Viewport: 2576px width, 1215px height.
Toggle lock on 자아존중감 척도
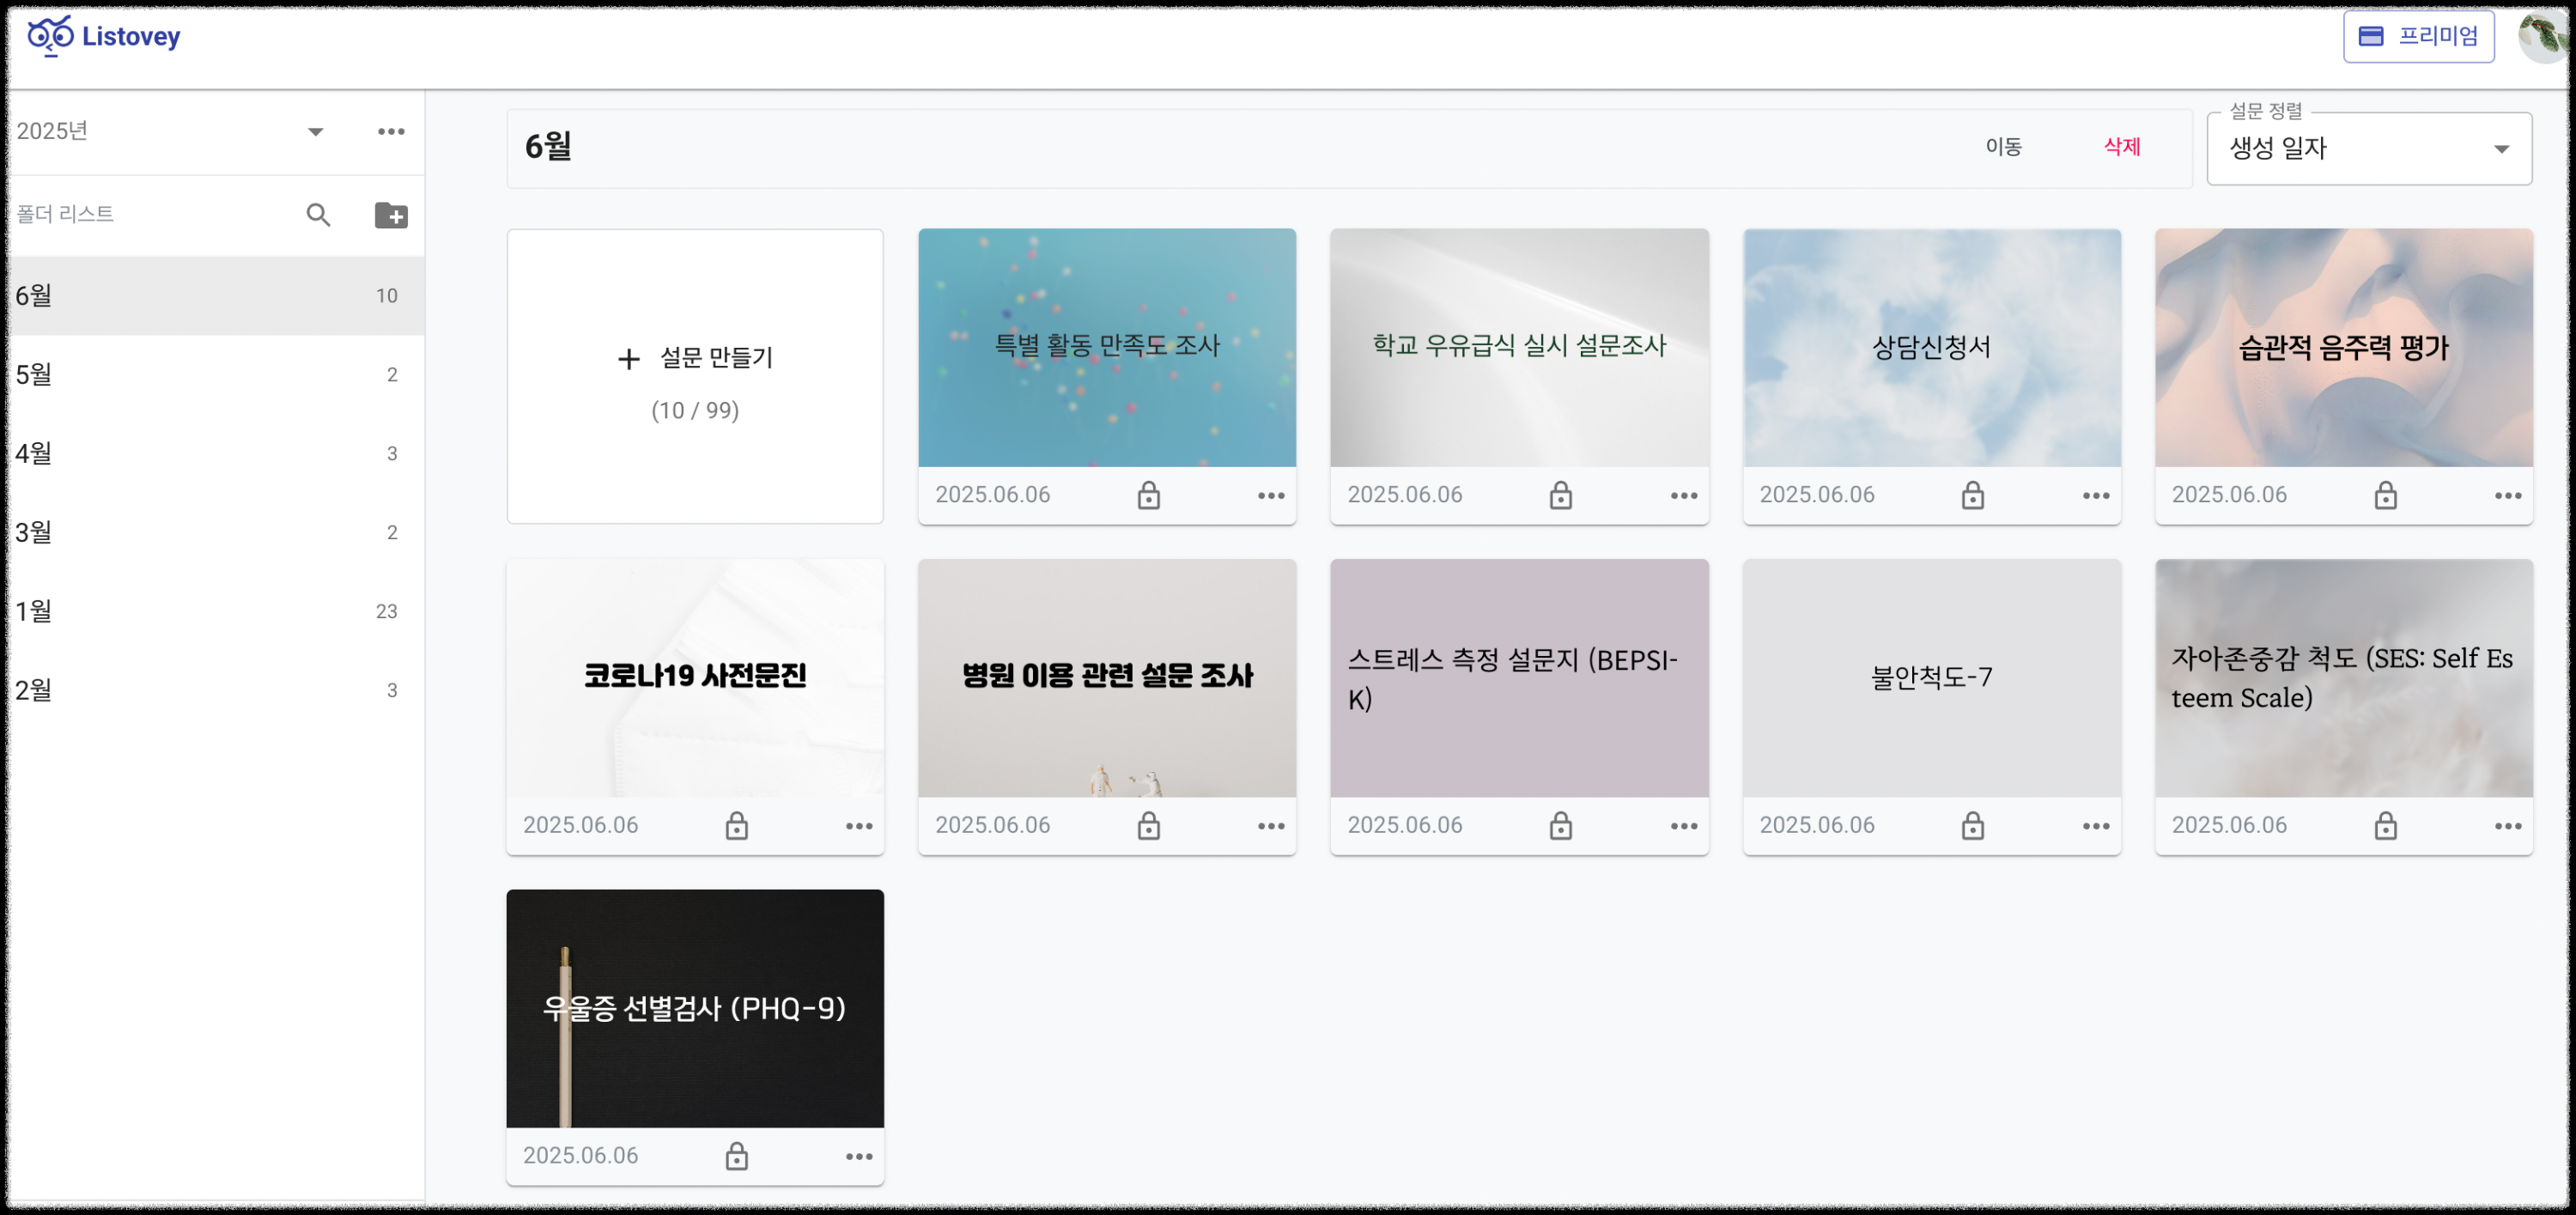click(2386, 826)
